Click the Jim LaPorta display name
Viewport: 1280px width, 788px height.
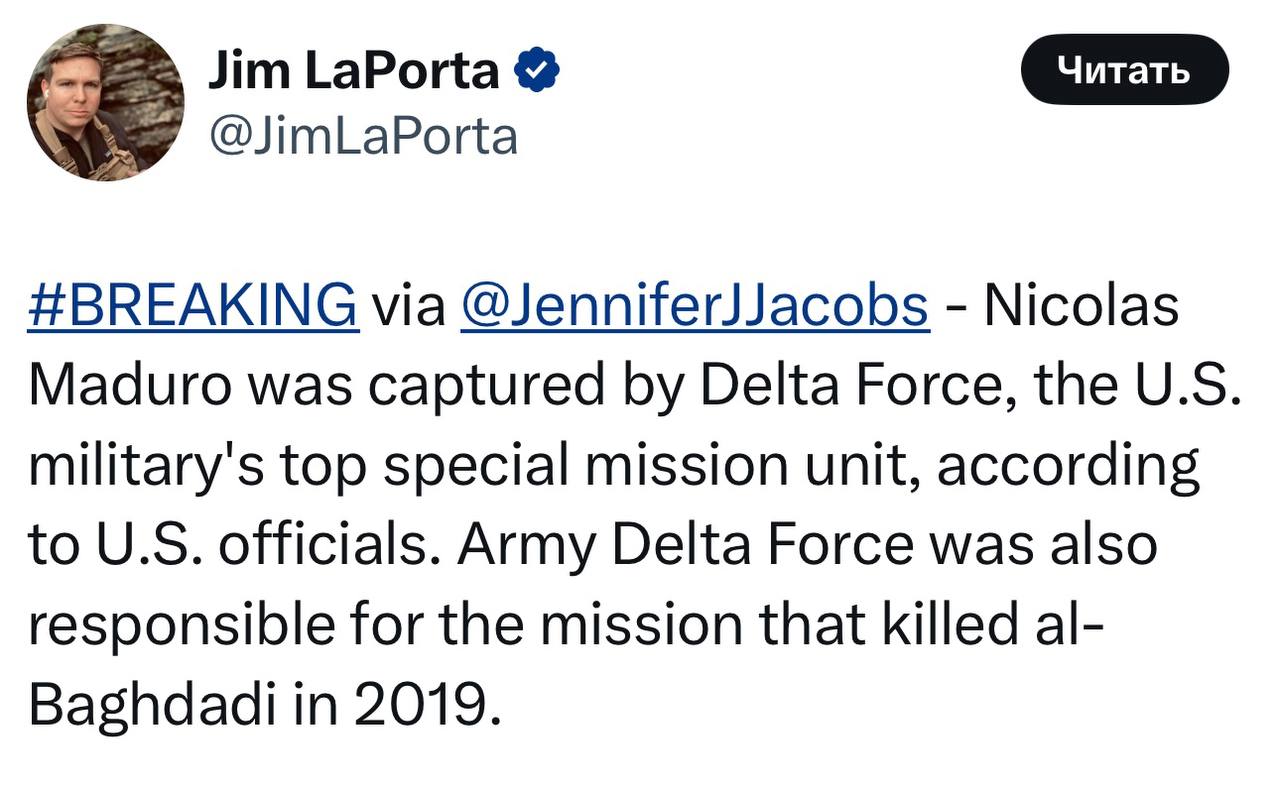point(353,72)
